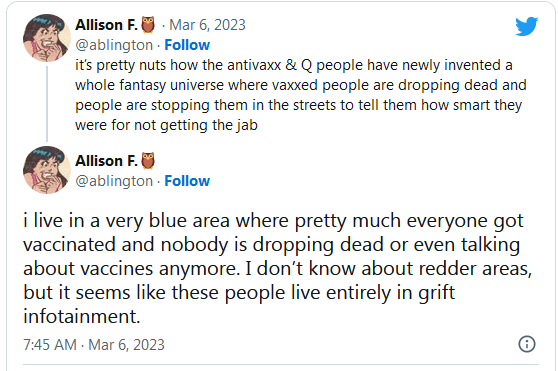Click the avatar beside the first tweet
558x371 pixels.
click(x=47, y=38)
